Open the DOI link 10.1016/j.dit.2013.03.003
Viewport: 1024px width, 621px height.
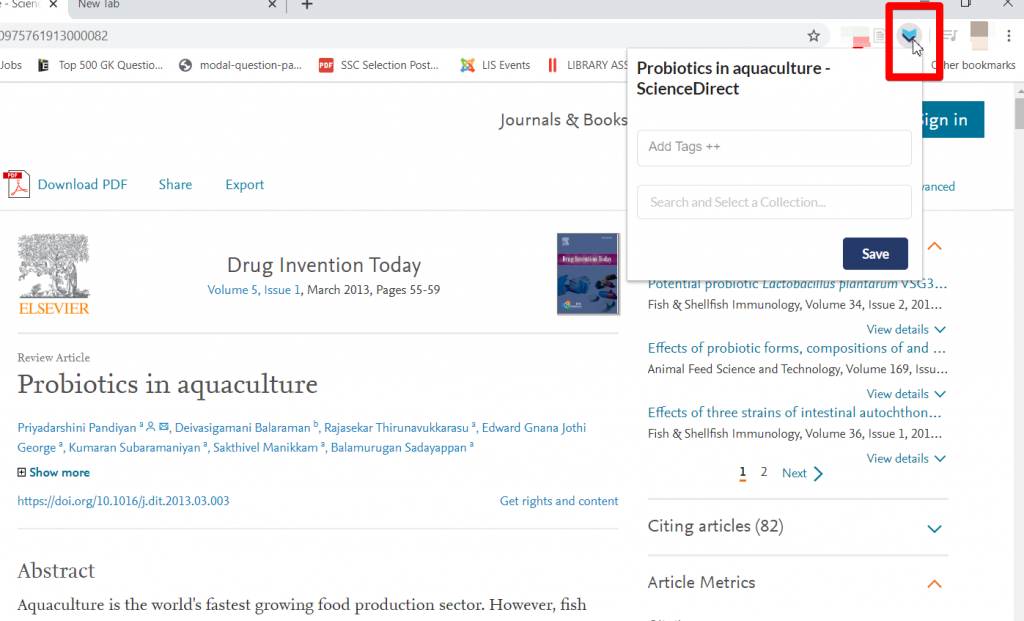tap(123, 501)
